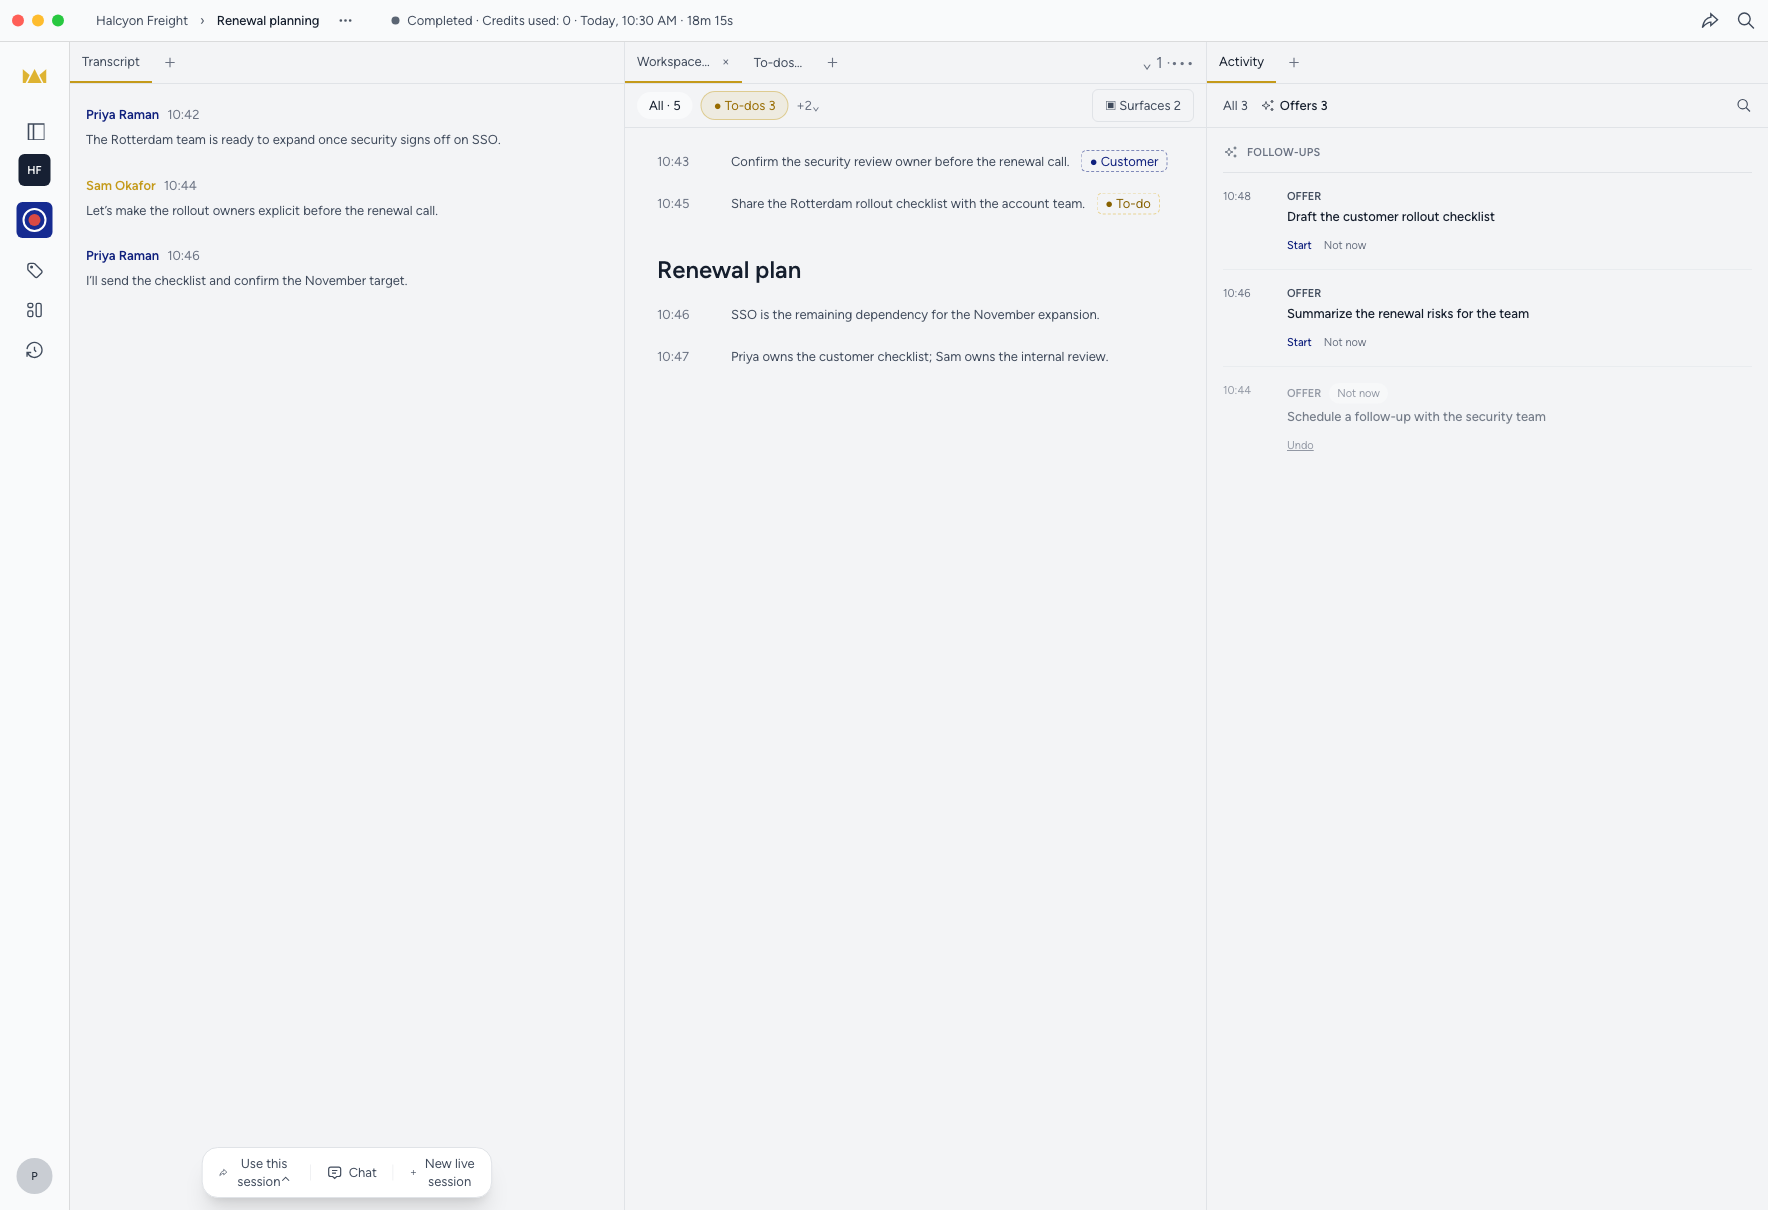This screenshot has height=1210, width=1768.
Task: Open workspace panel more options dots
Action: tap(1181, 63)
